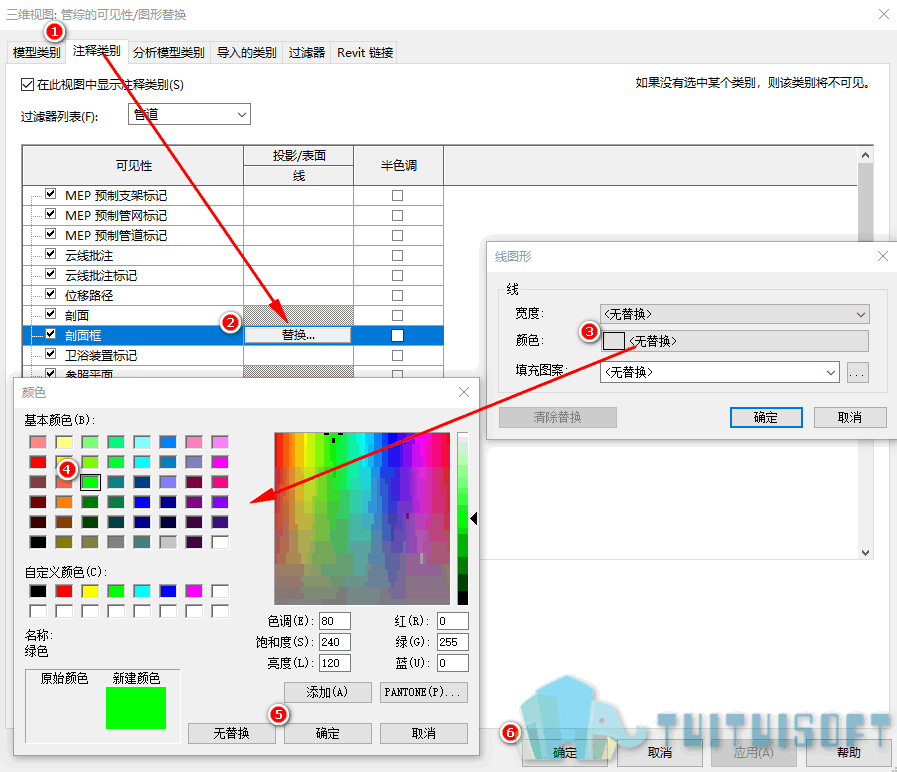The width and height of the screenshot is (897, 772).
Task: Open the 宽度 dropdown in 线图形
Action: (x=735, y=314)
